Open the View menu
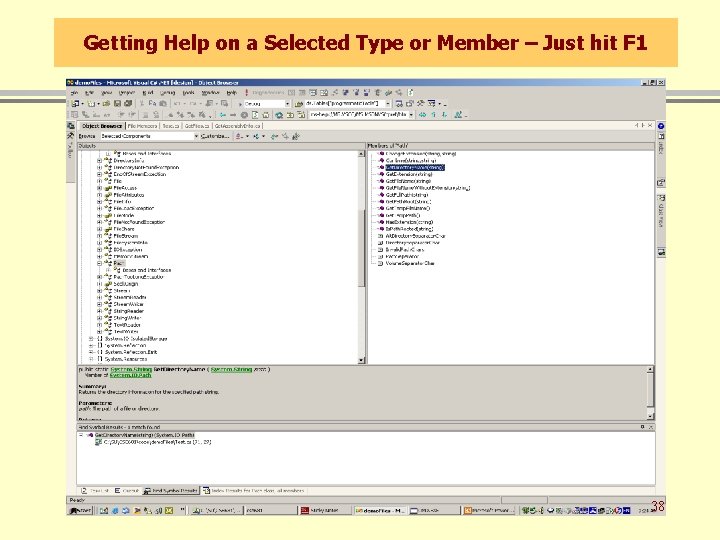 (107, 93)
